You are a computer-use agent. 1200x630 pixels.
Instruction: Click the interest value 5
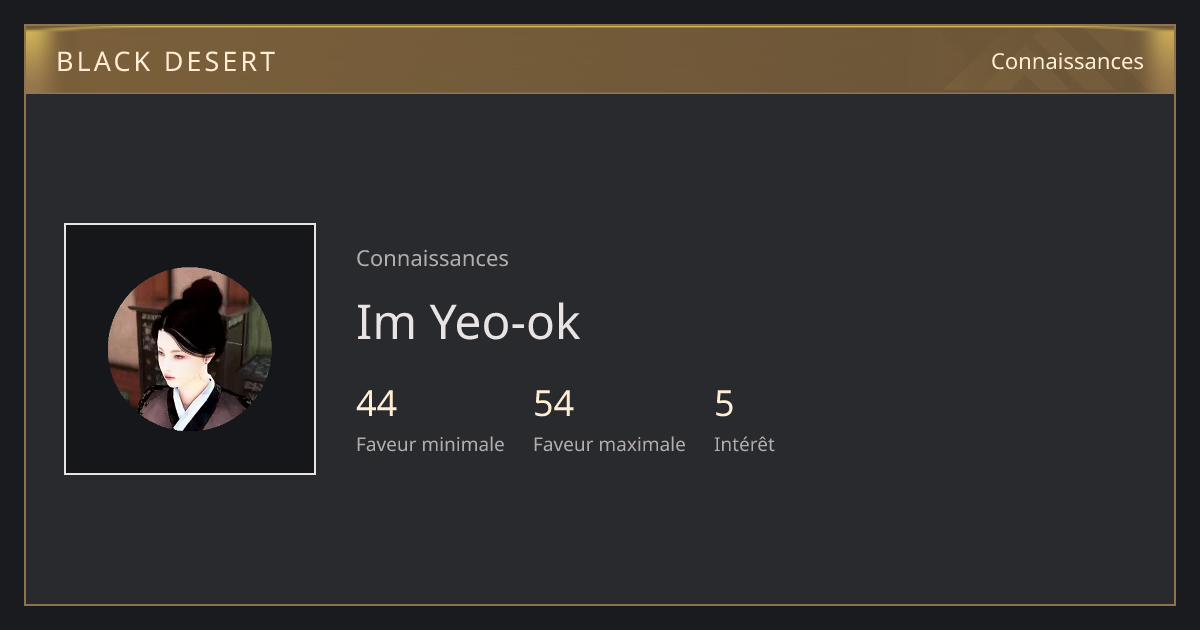pyautogui.click(x=724, y=404)
